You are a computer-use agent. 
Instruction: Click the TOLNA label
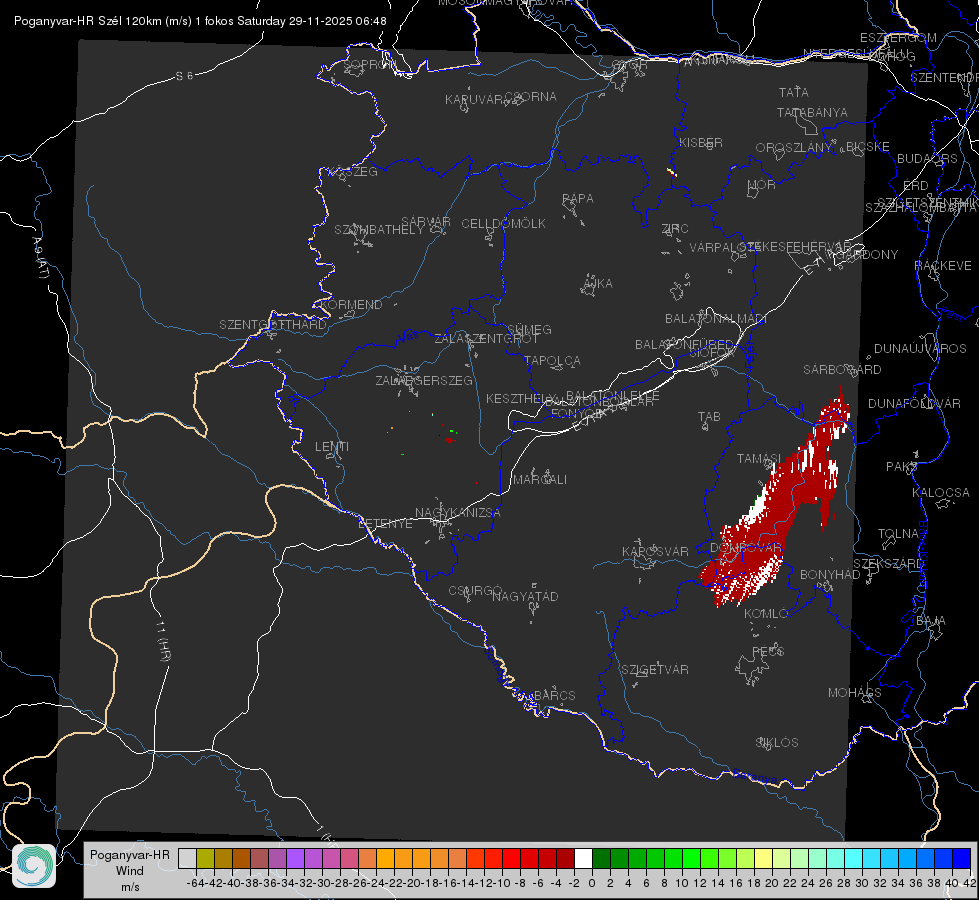point(898,534)
